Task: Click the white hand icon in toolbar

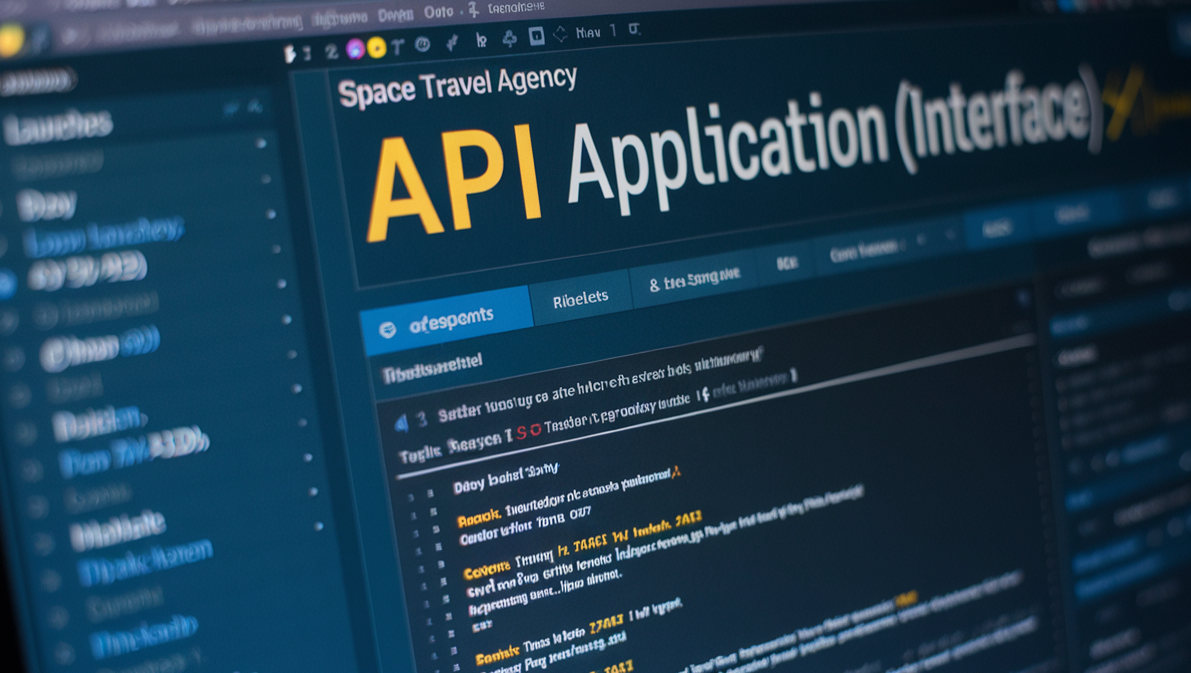Action: tap(289, 54)
